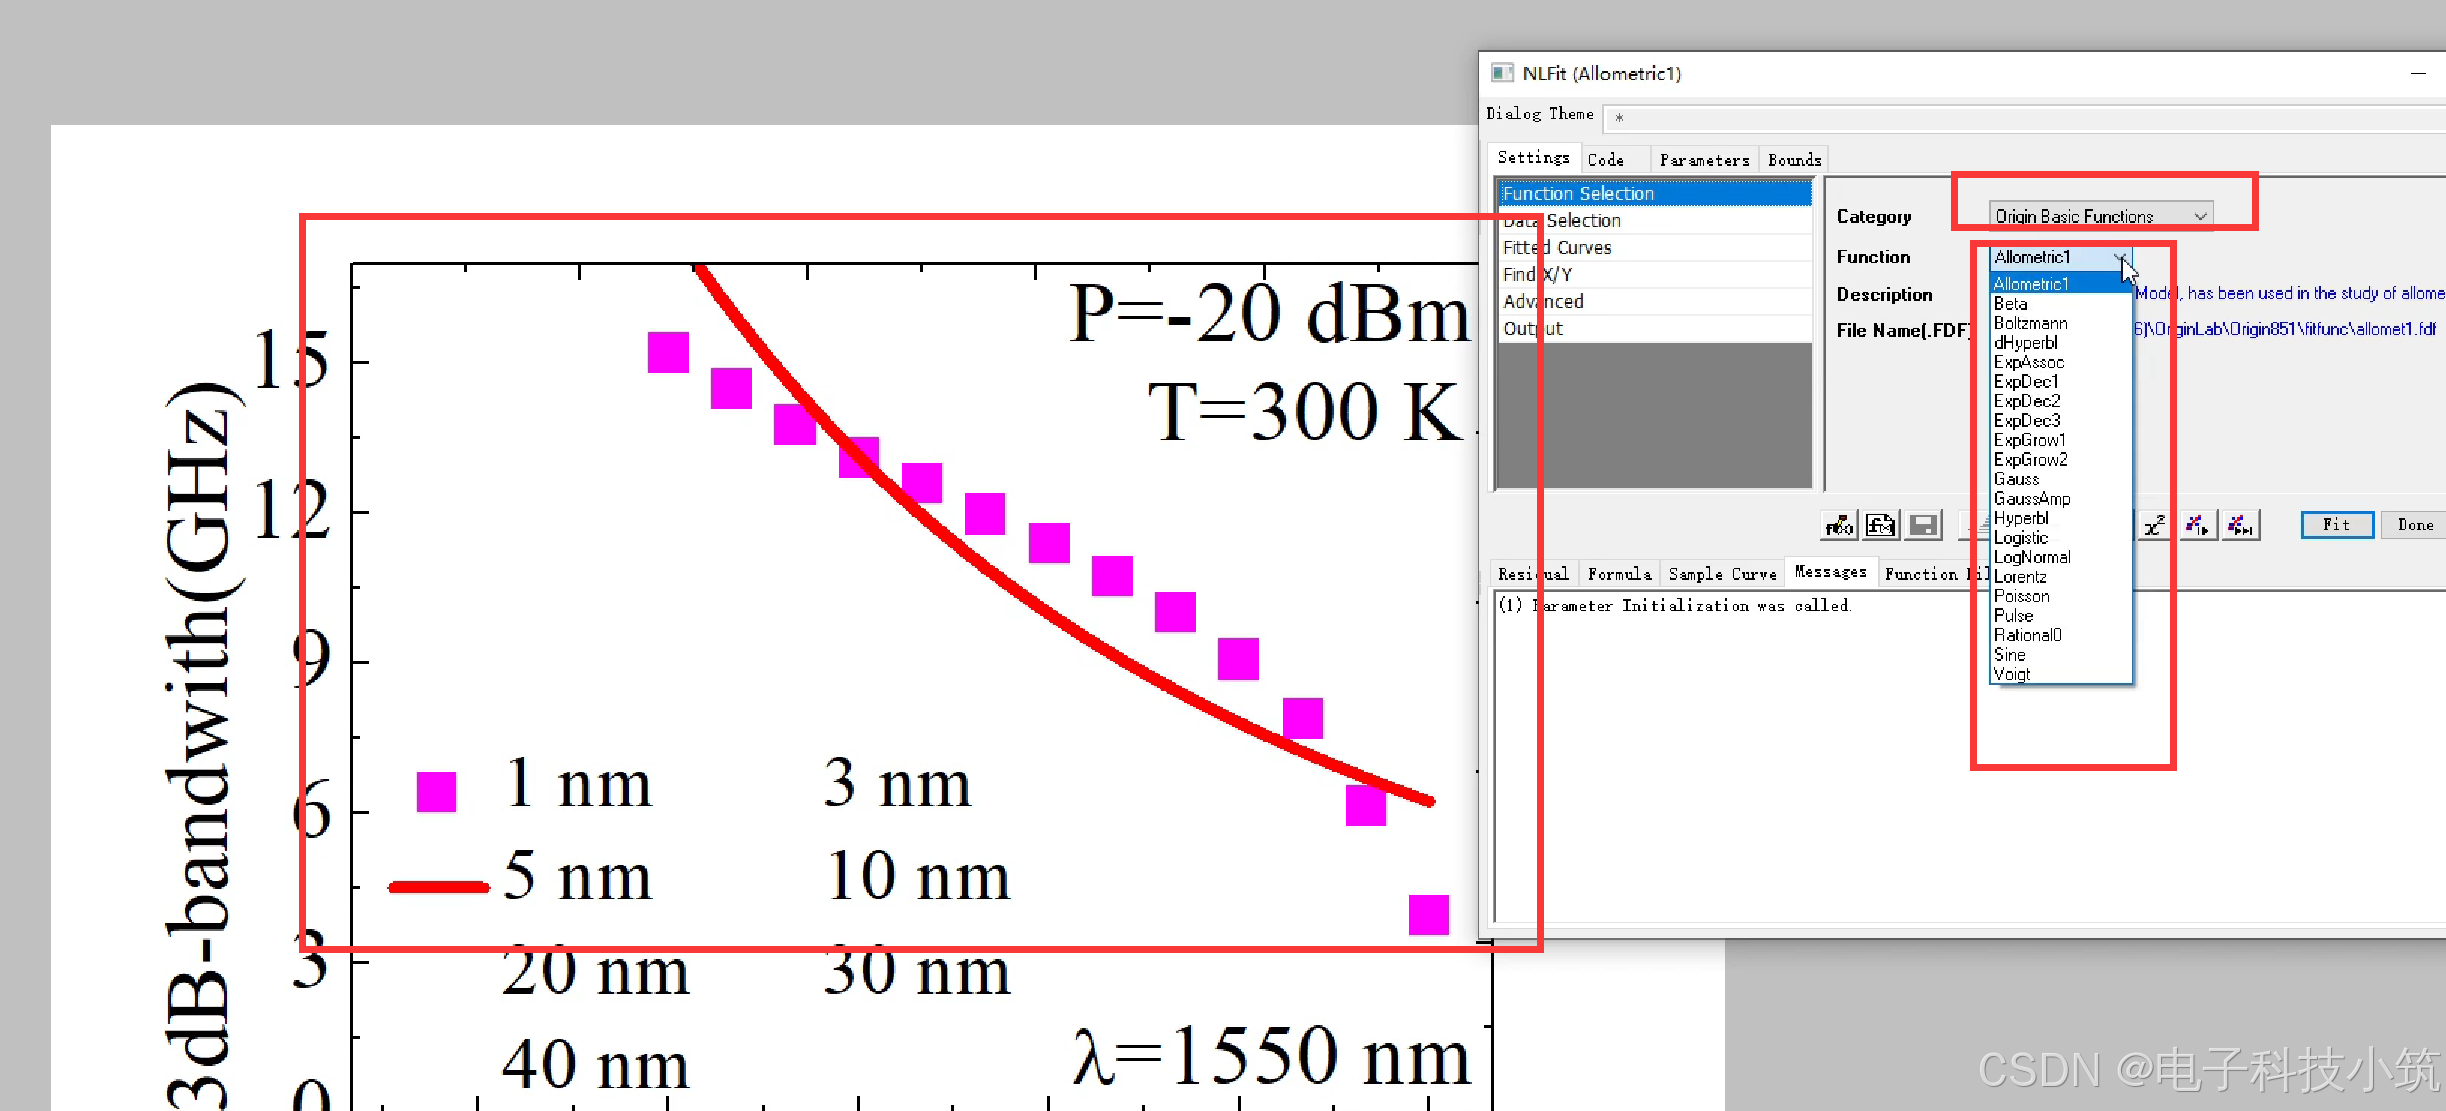Click the save FDF floppy disk icon
The image size is (2446, 1111).
(x=1922, y=525)
